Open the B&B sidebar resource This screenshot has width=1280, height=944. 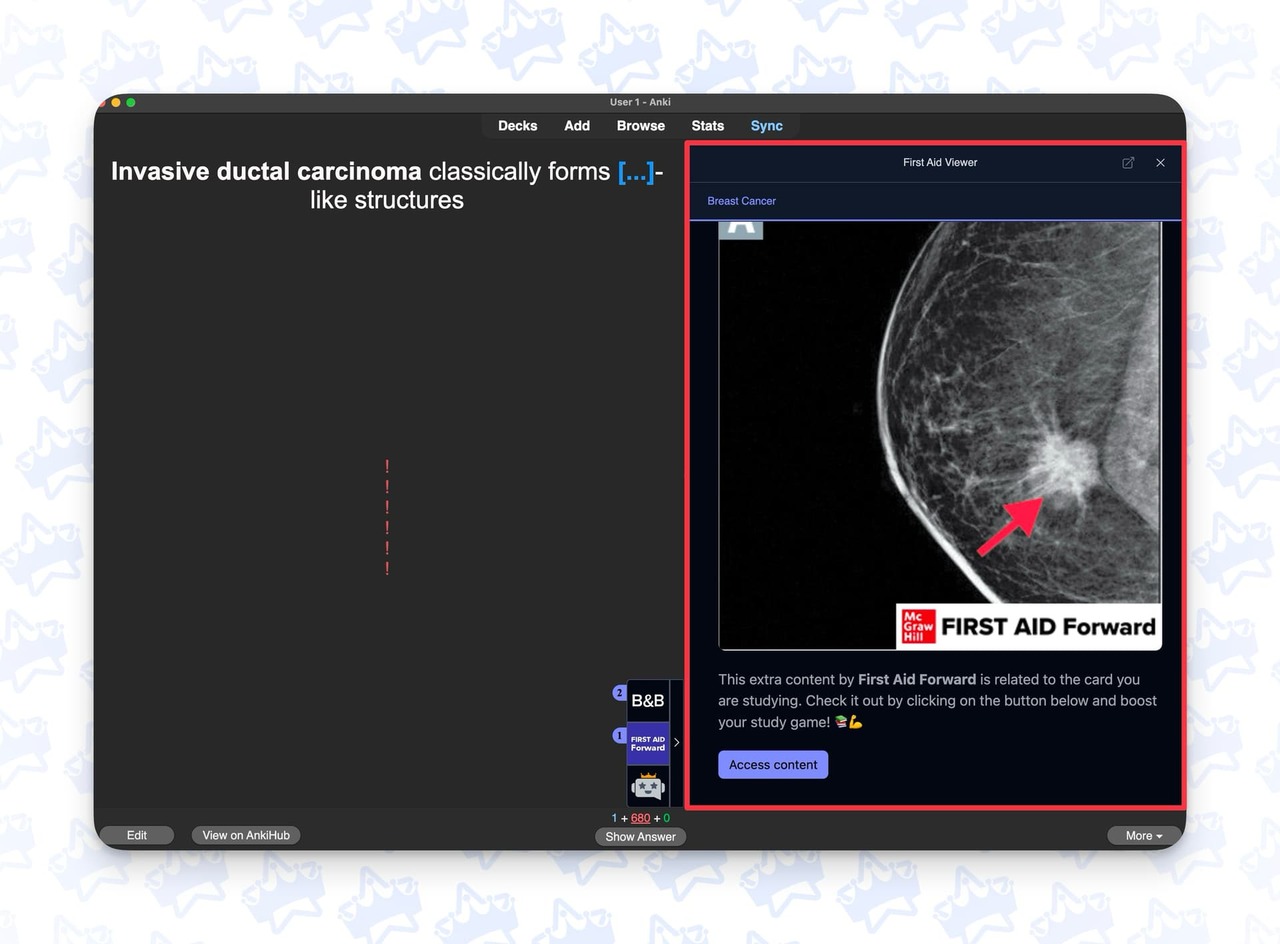(x=647, y=701)
